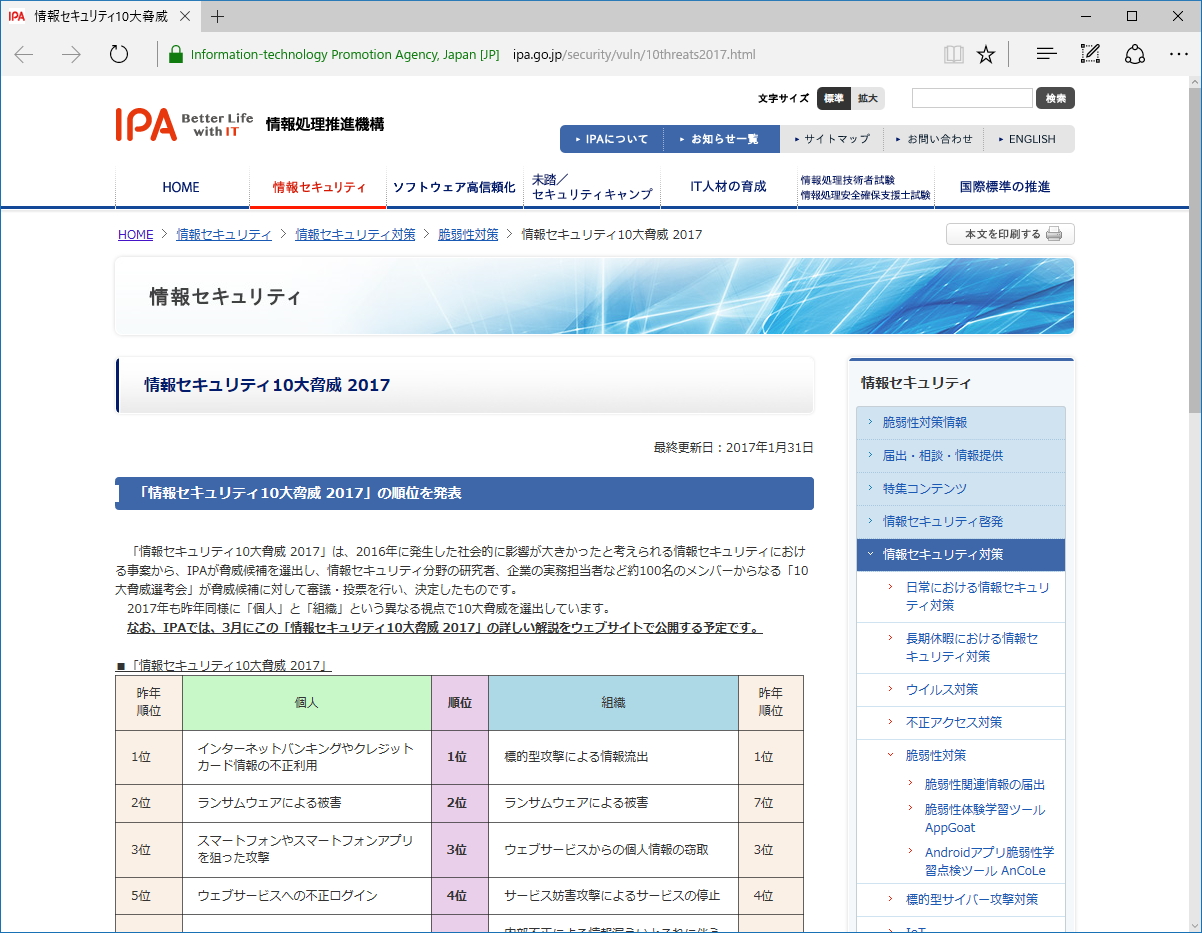
Task: Open Edge more actions ellipsis menu
Action: tap(1179, 54)
